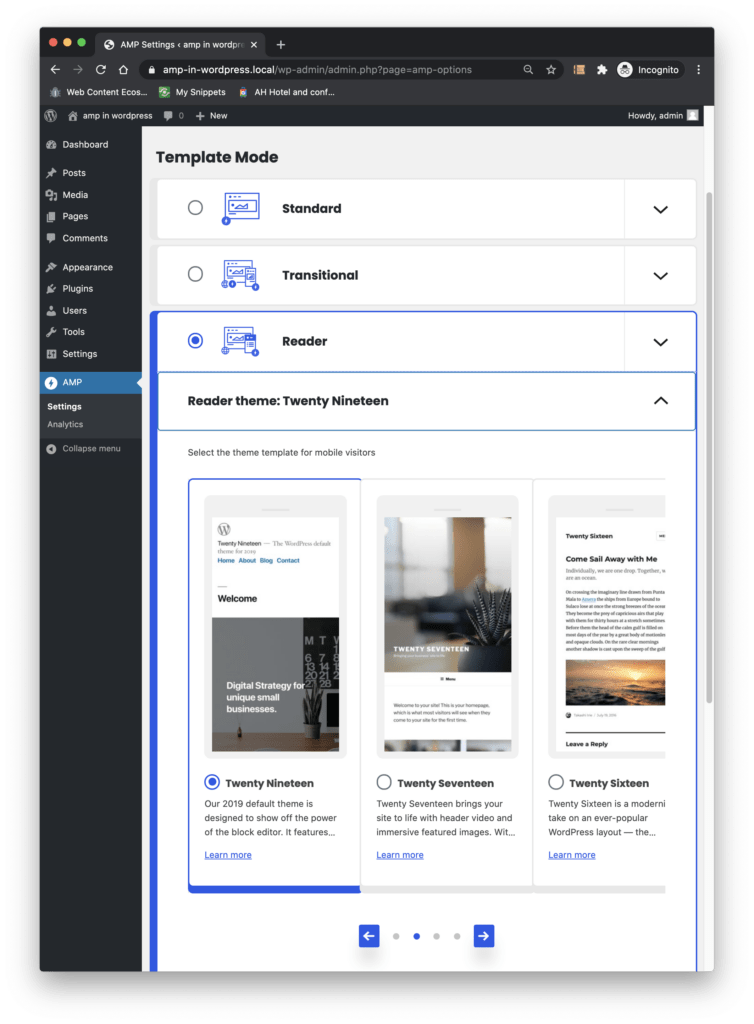Expand the Transitional mode details chevron
Viewport: 754px width, 1024px height.
tap(661, 276)
